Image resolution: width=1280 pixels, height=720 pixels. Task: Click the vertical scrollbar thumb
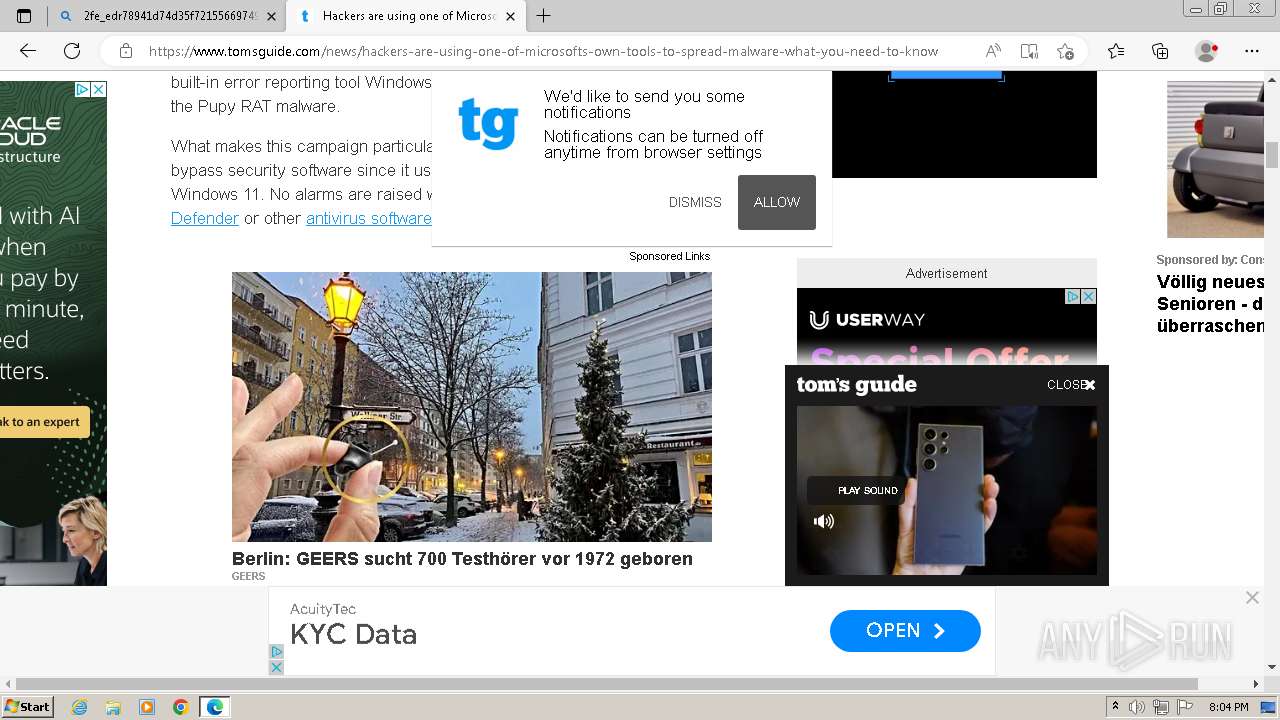1272,156
